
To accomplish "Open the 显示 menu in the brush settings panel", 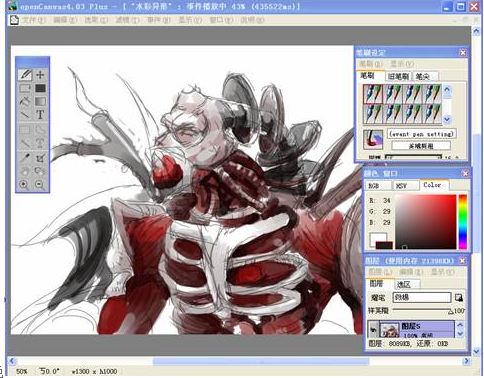I will 402,64.
